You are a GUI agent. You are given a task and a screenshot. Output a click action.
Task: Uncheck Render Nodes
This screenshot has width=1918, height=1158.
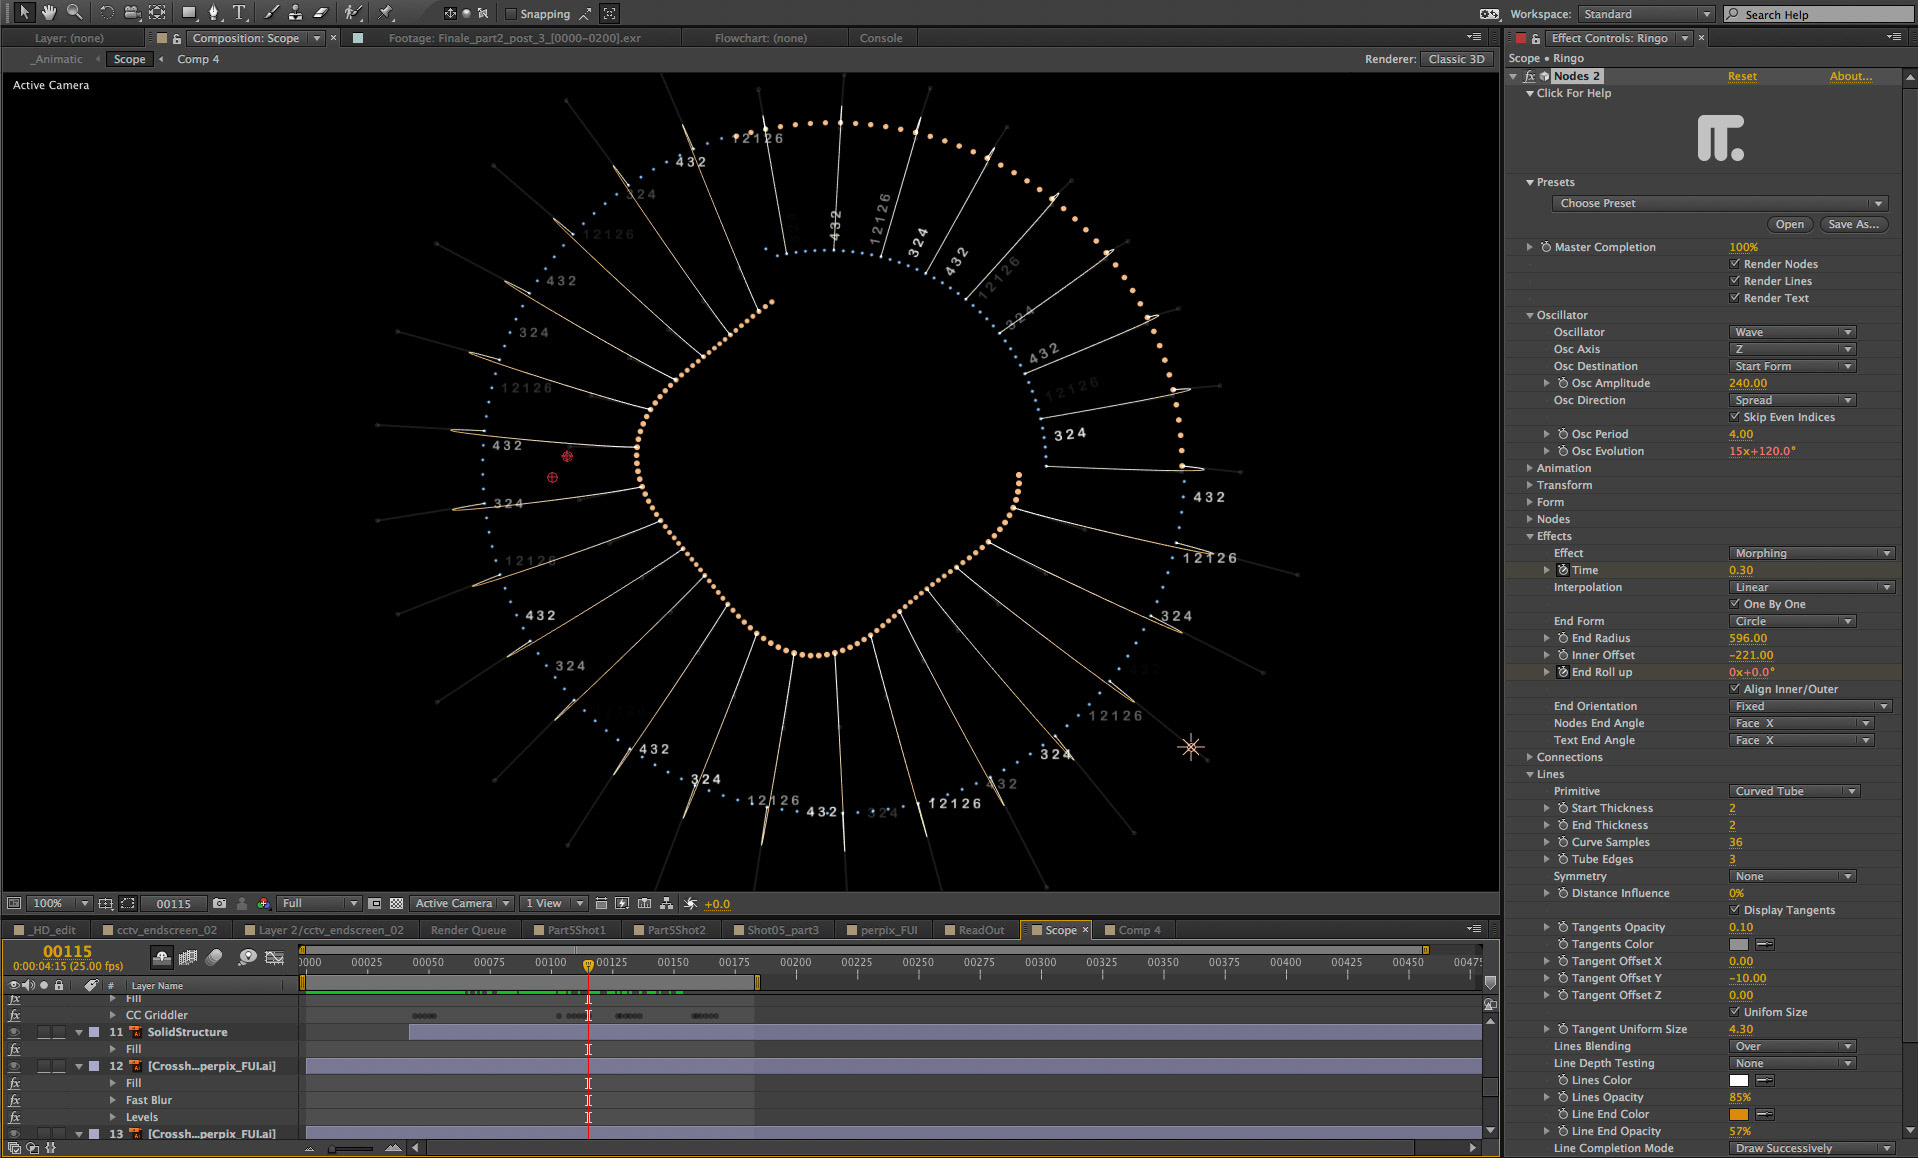(x=1735, y=264)
